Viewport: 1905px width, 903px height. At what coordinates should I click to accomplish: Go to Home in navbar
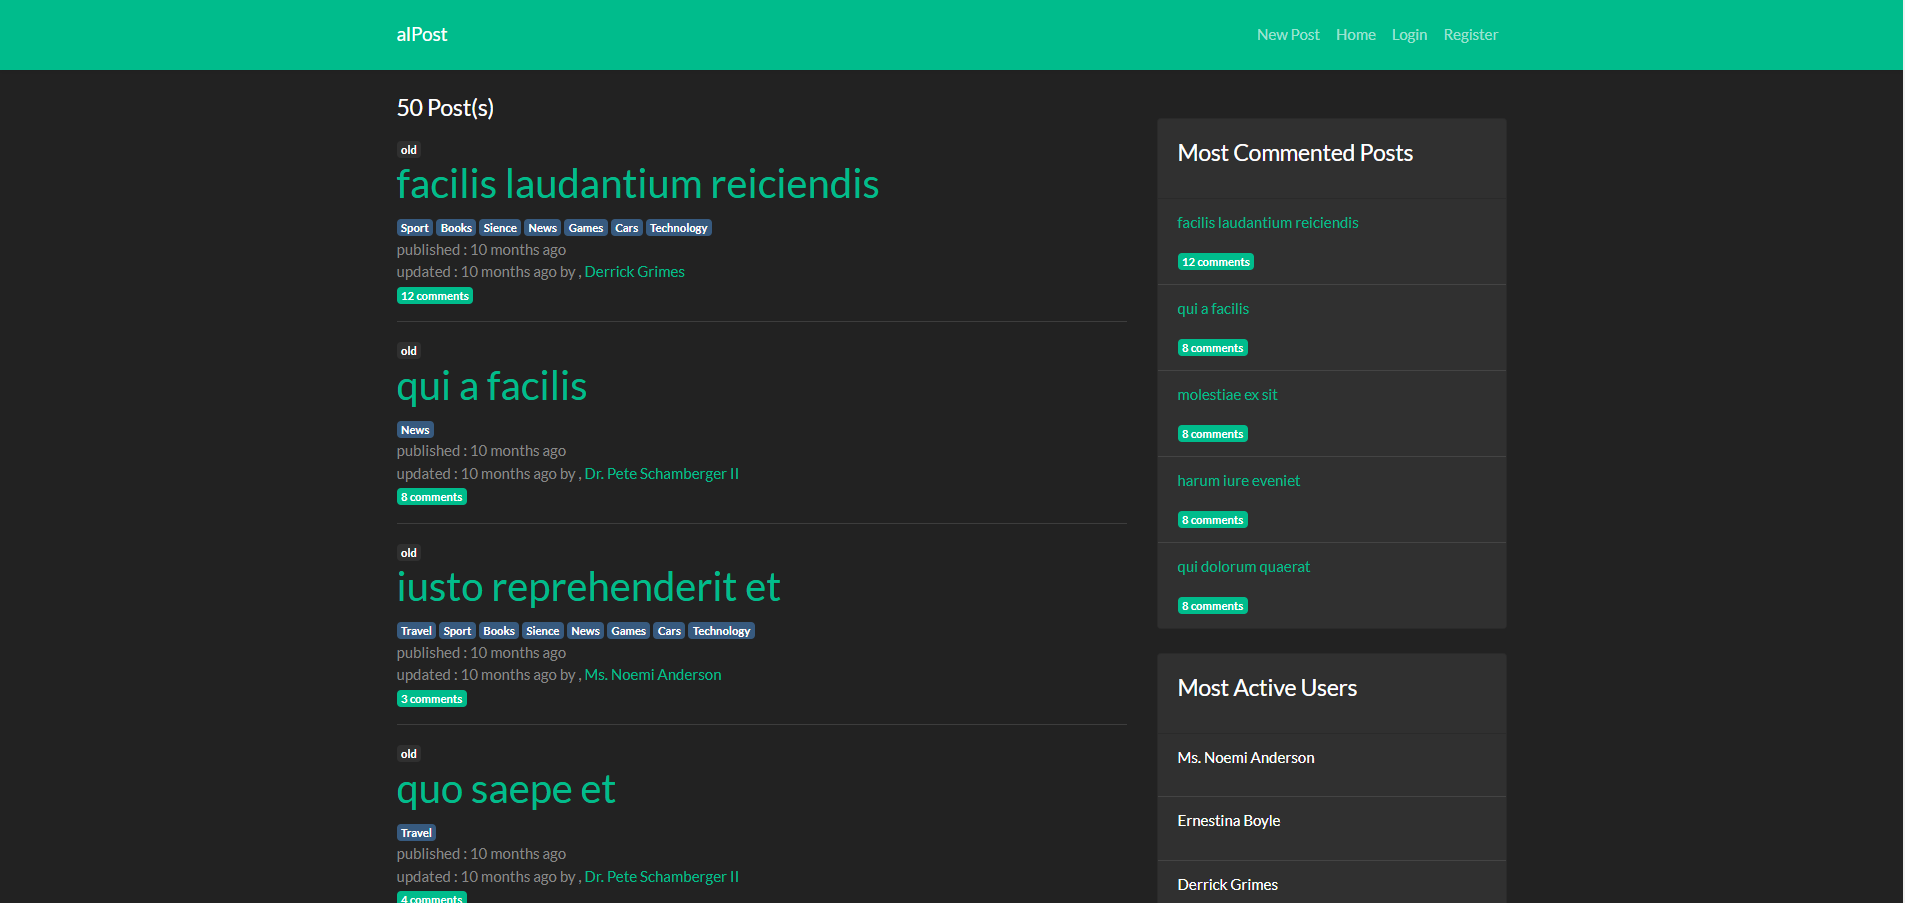pos(1355,35)
